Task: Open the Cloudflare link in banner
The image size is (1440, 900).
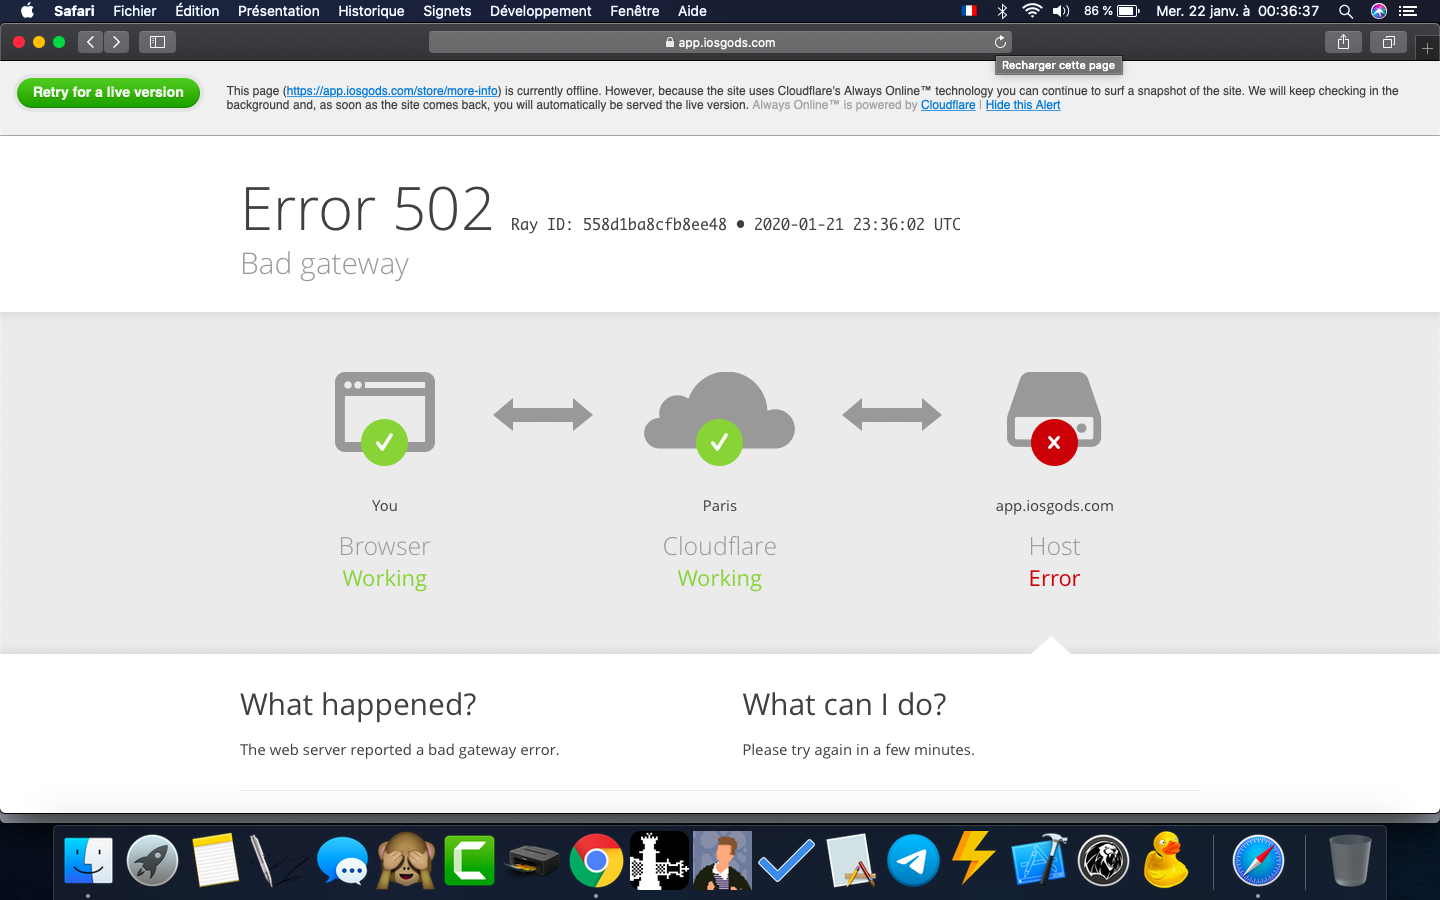Action: [x=947, y=105]
